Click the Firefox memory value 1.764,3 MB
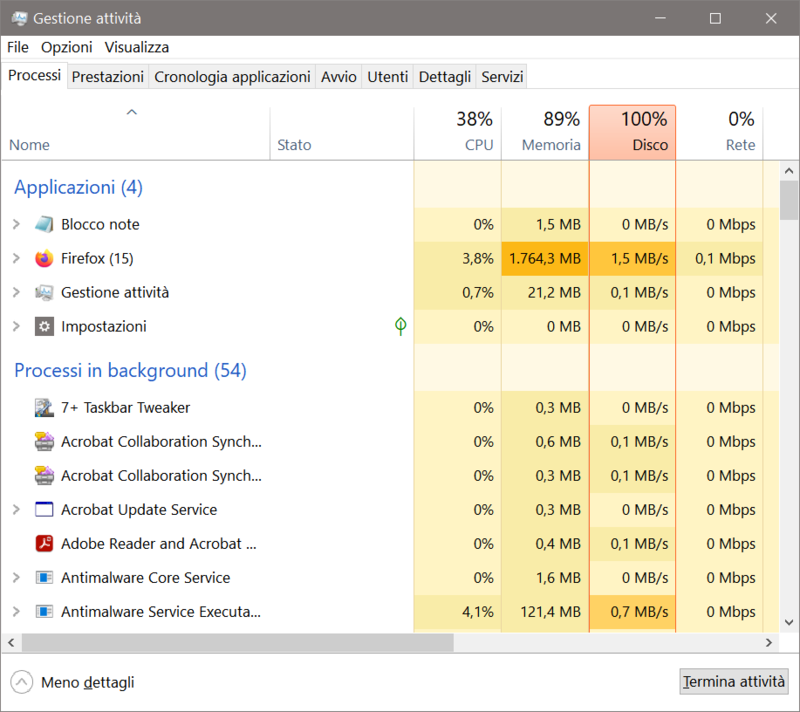This screenshot has width=800, height=712. tap(545, 259)
